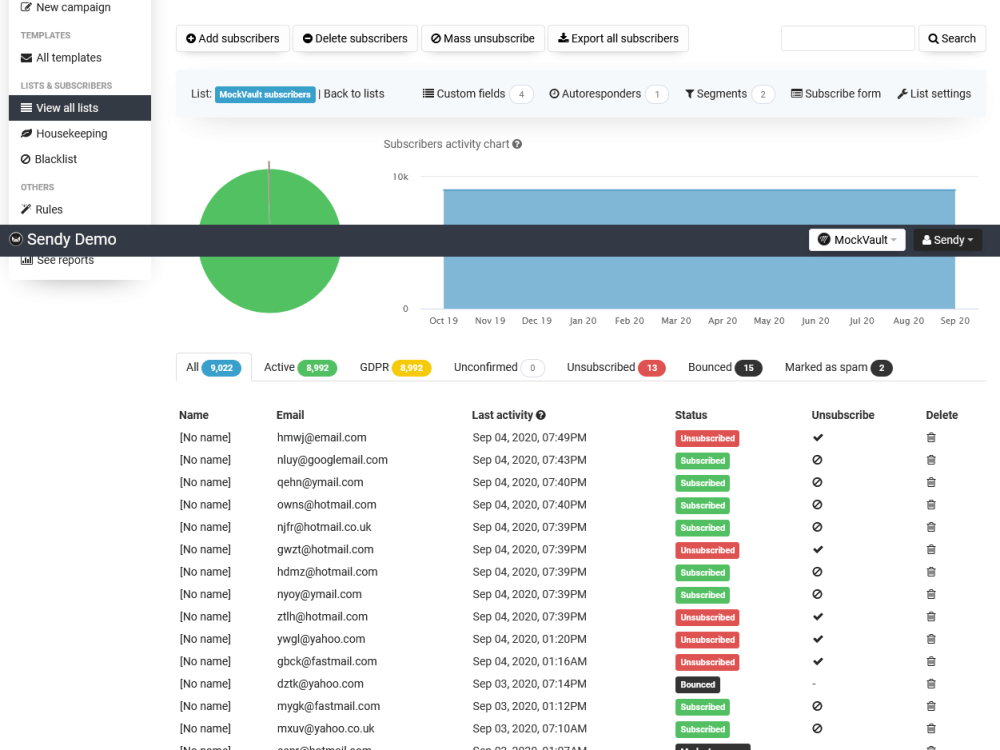Go Back to lists
Image resolution: width=1000 pixels, height=750 pixels.
354,94
